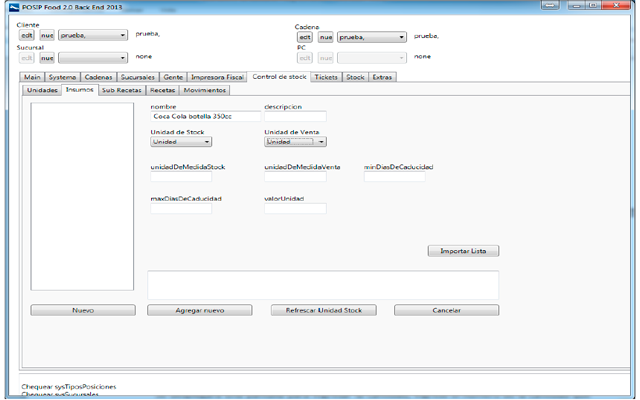Screen dimensions: 640x400
Task: Go to the Extras tab
Action: [382, 77]
